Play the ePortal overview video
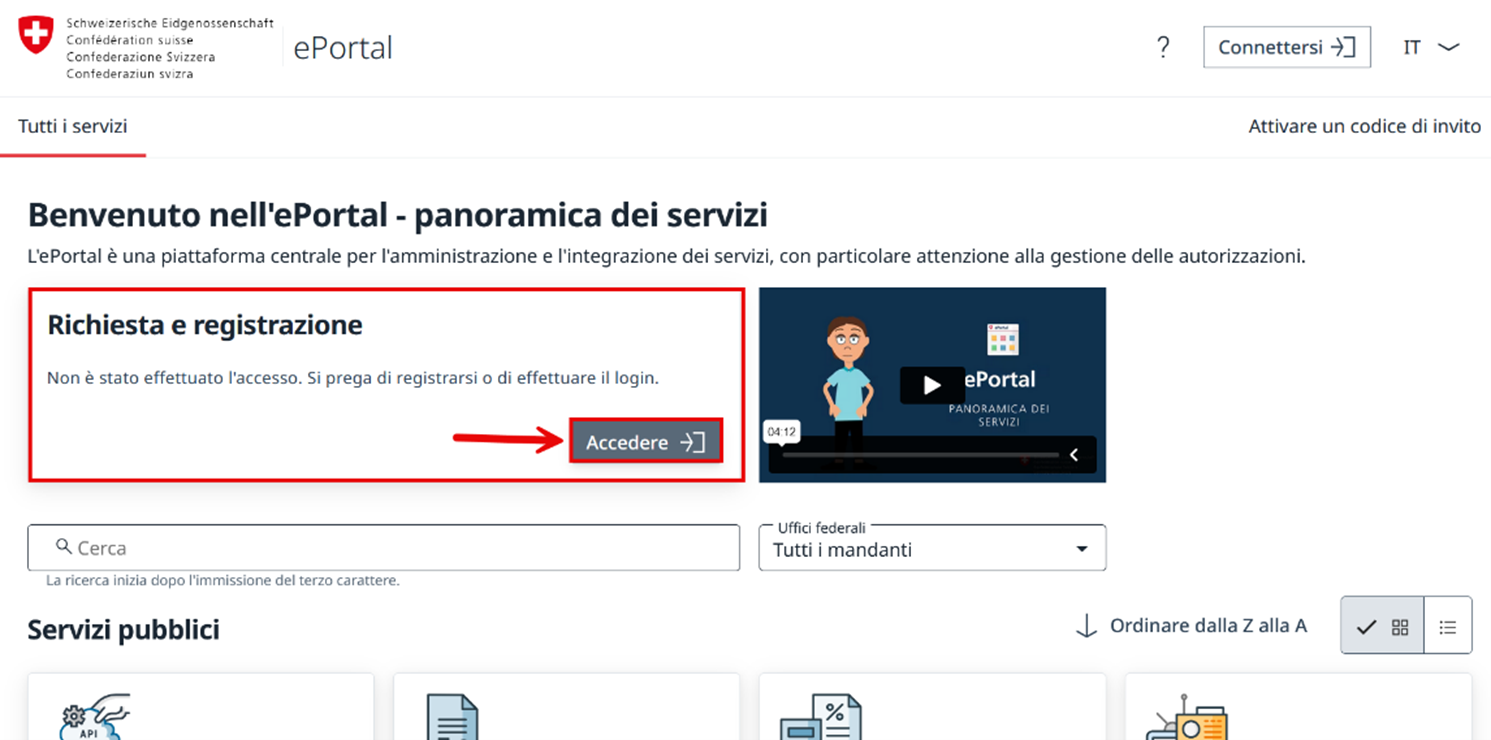This screenshot has width=1491, height=740. coord(931,385)
